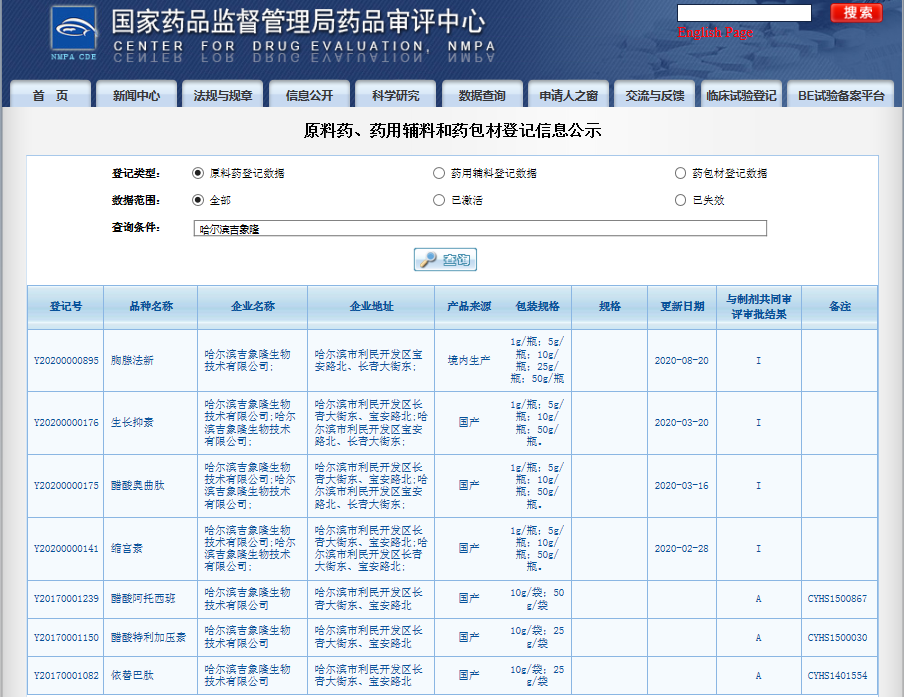Open the 临床试验登记 tab
Screen dimensions: 904x697
tap(741, 96)
